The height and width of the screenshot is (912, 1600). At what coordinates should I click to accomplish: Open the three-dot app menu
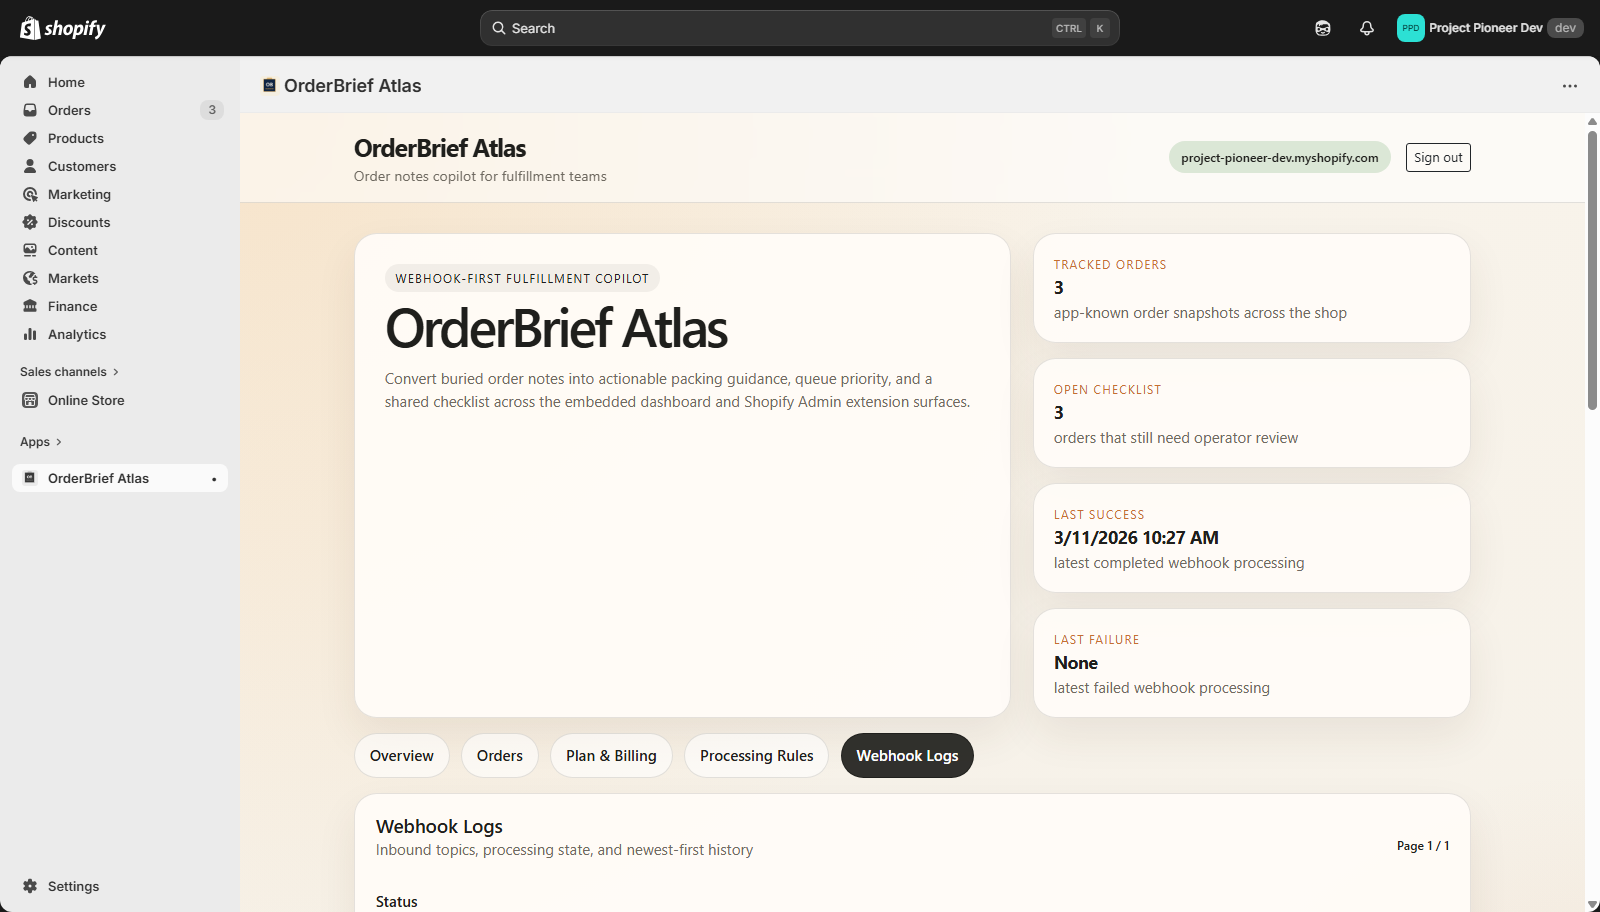click(x=1570, y=86)
